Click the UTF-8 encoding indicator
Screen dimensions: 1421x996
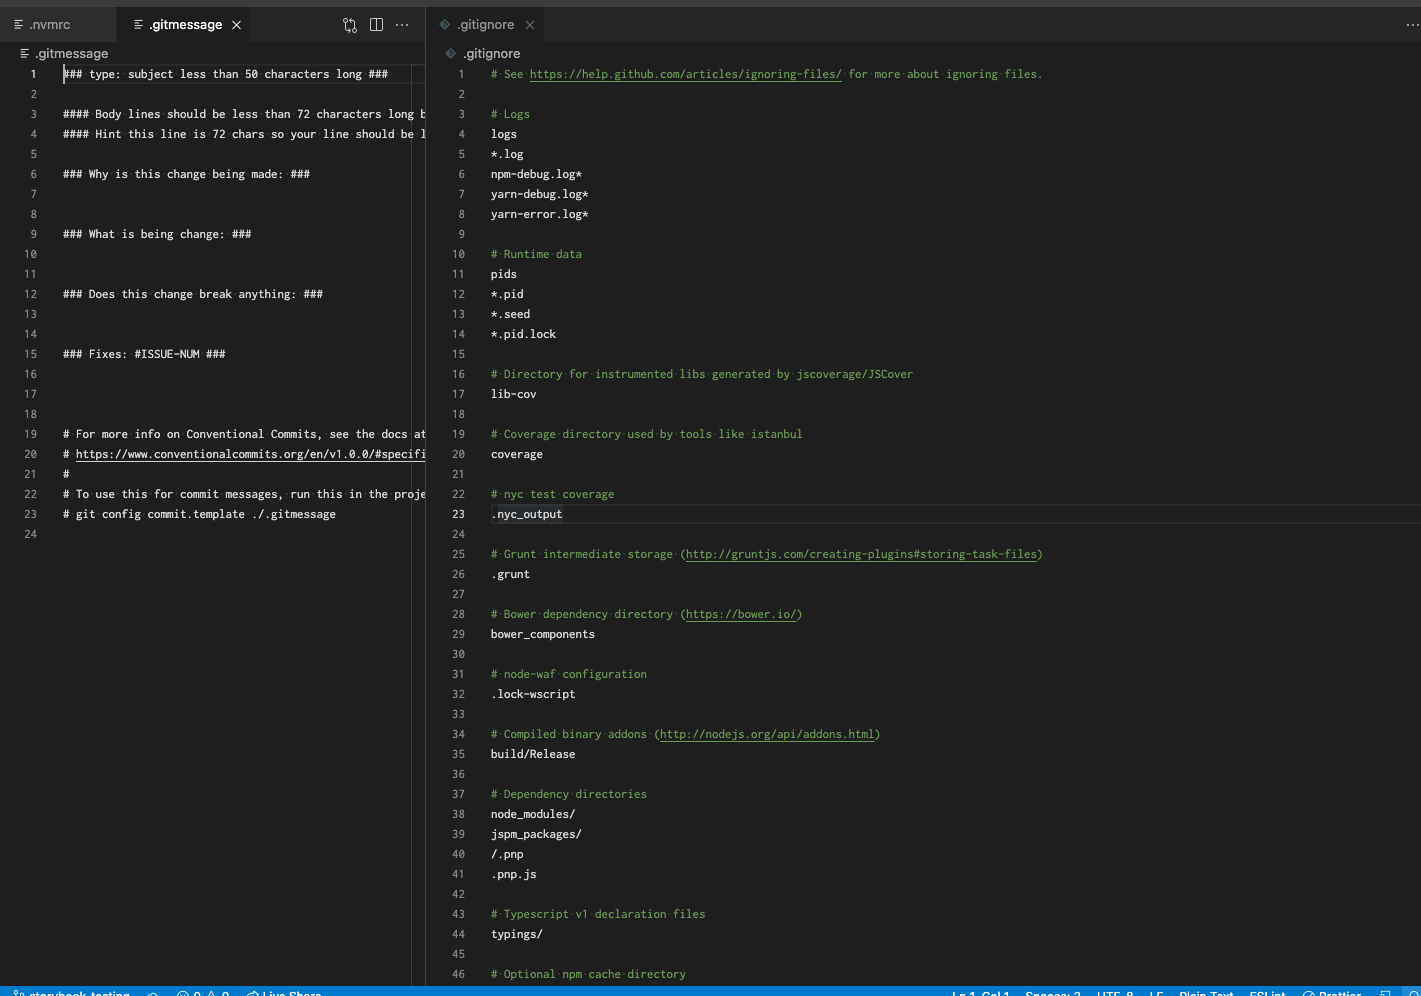tap(1113, 993)
